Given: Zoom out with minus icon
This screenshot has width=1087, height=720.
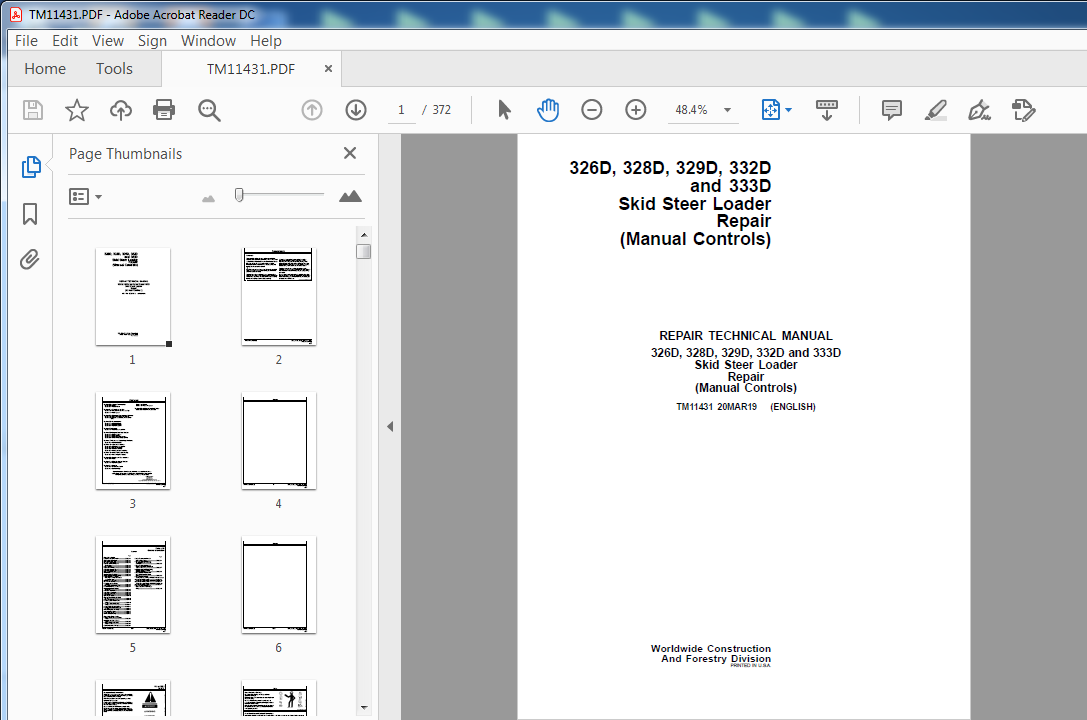Looking at the screenshot, I should pyautogui.click(x=591, y=109).
